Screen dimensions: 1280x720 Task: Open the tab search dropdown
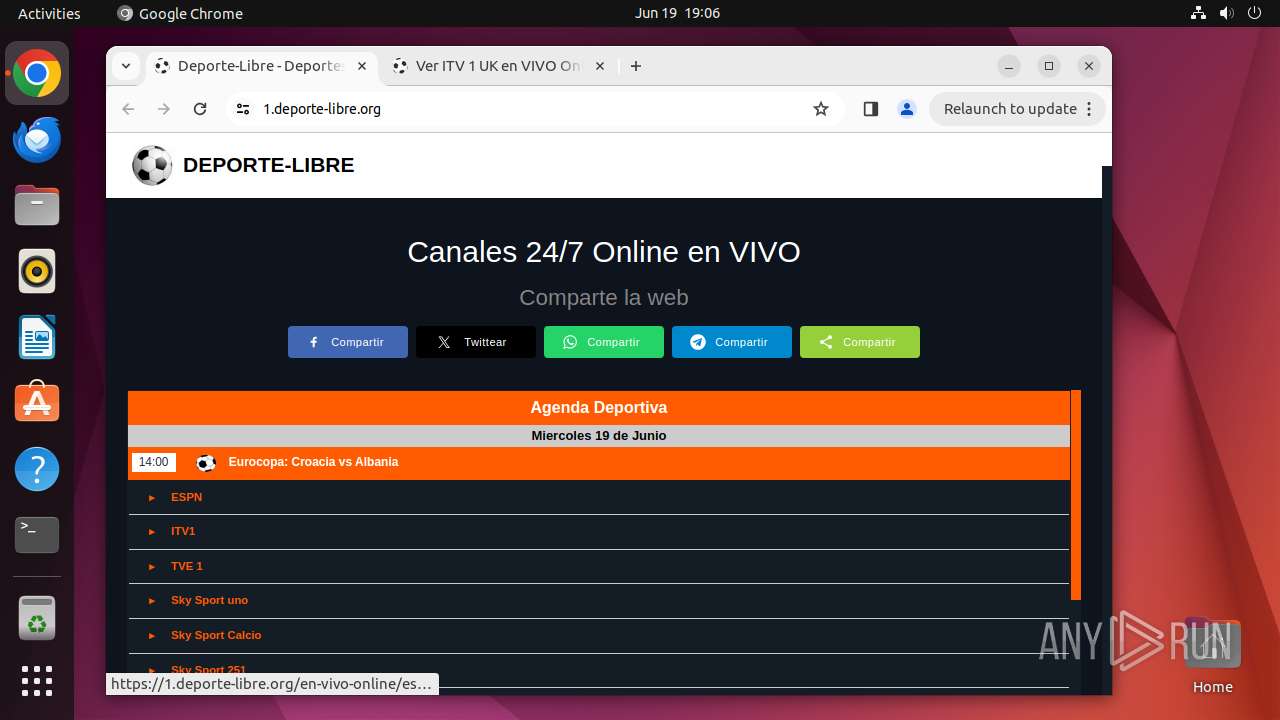pyautogui.click(x=125, y=66)
